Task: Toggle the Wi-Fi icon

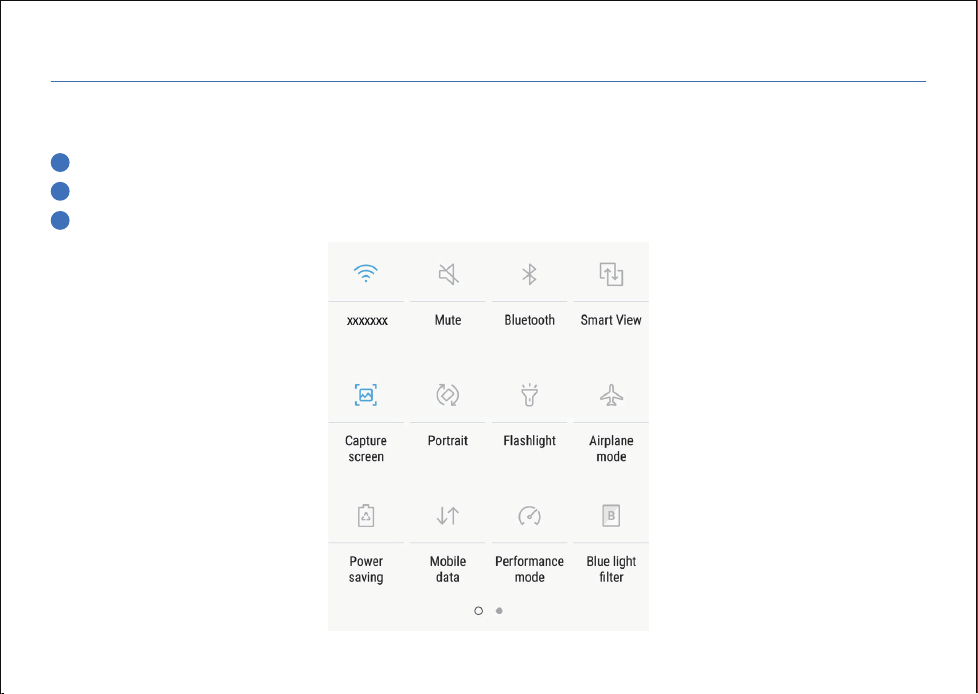Action: click(366, 274)
